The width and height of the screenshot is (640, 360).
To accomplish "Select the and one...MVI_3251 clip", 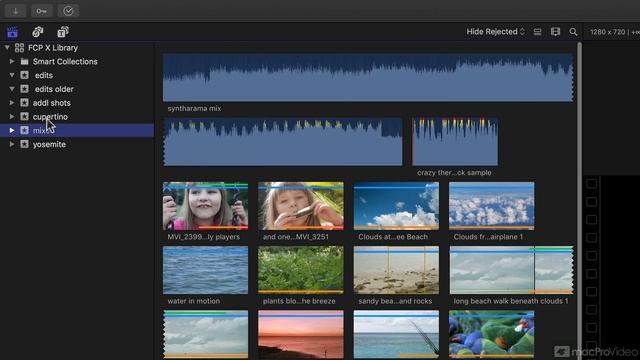I will [x=301, y=206].
